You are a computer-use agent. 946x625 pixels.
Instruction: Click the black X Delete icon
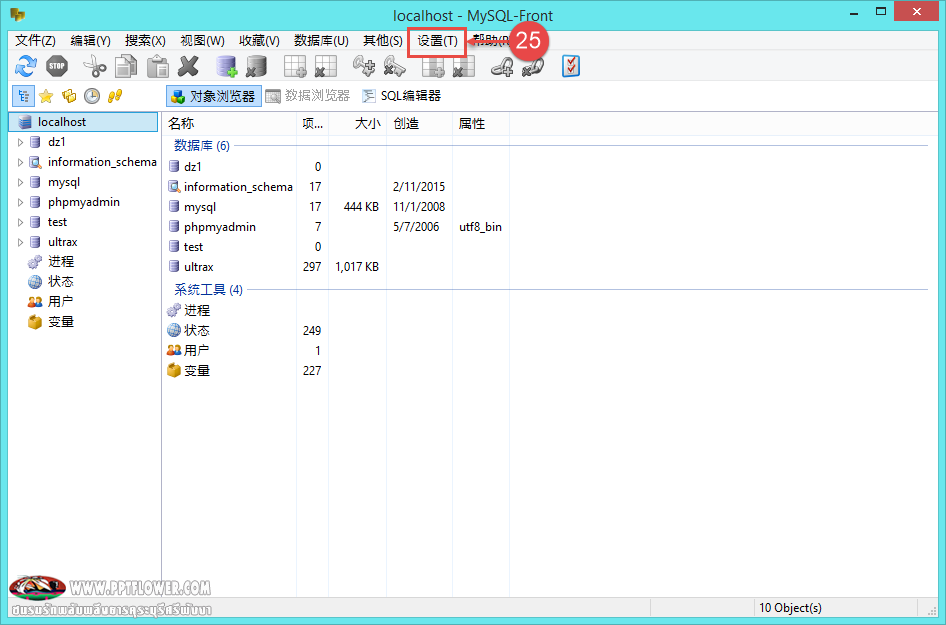click(189, 66)
